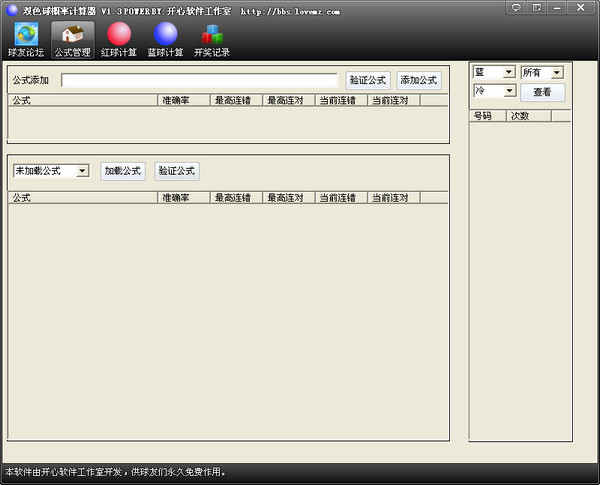Sort lower table by 最高连错 column

pos(236,198)
